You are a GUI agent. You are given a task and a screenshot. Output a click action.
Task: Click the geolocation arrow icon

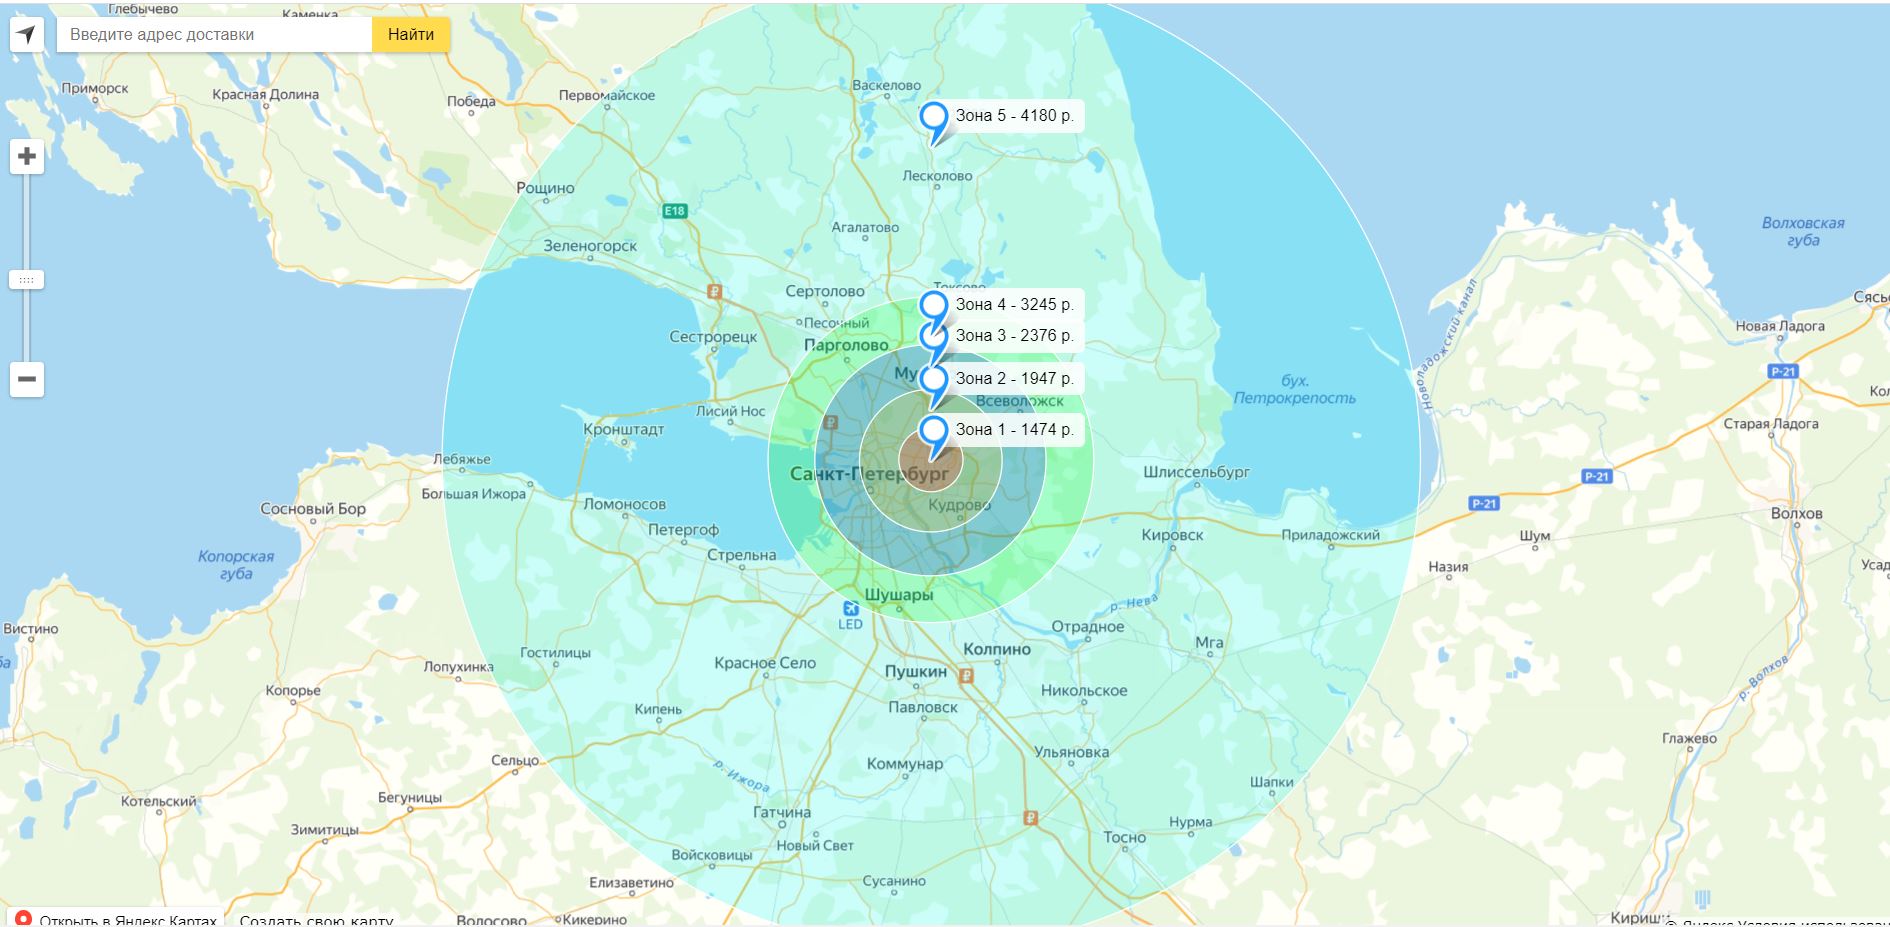(26, 35)
